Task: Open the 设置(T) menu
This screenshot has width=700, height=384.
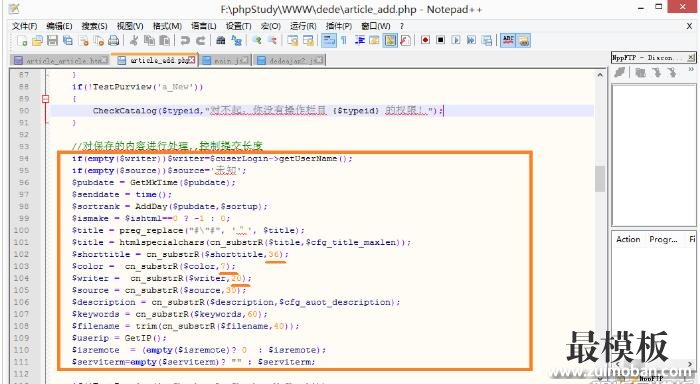Action: pyautogui.click(x=238, y=26)
